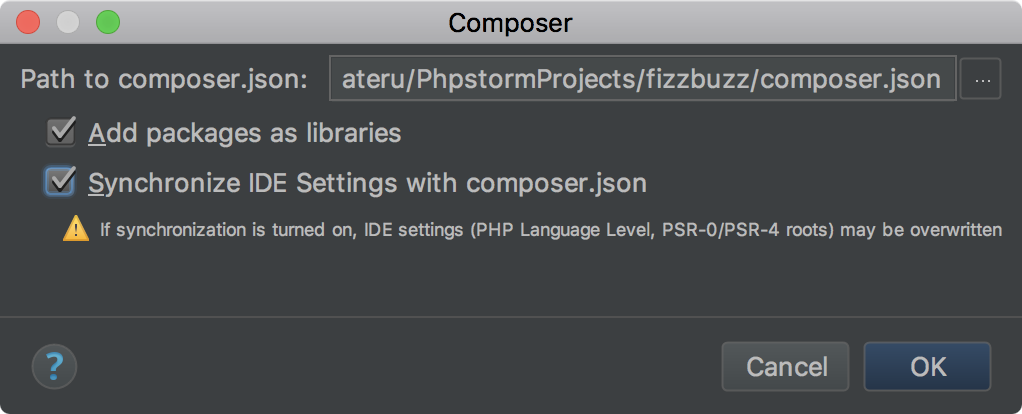
Task: Click the separator line above the buttons
Action: coord(510,317)
